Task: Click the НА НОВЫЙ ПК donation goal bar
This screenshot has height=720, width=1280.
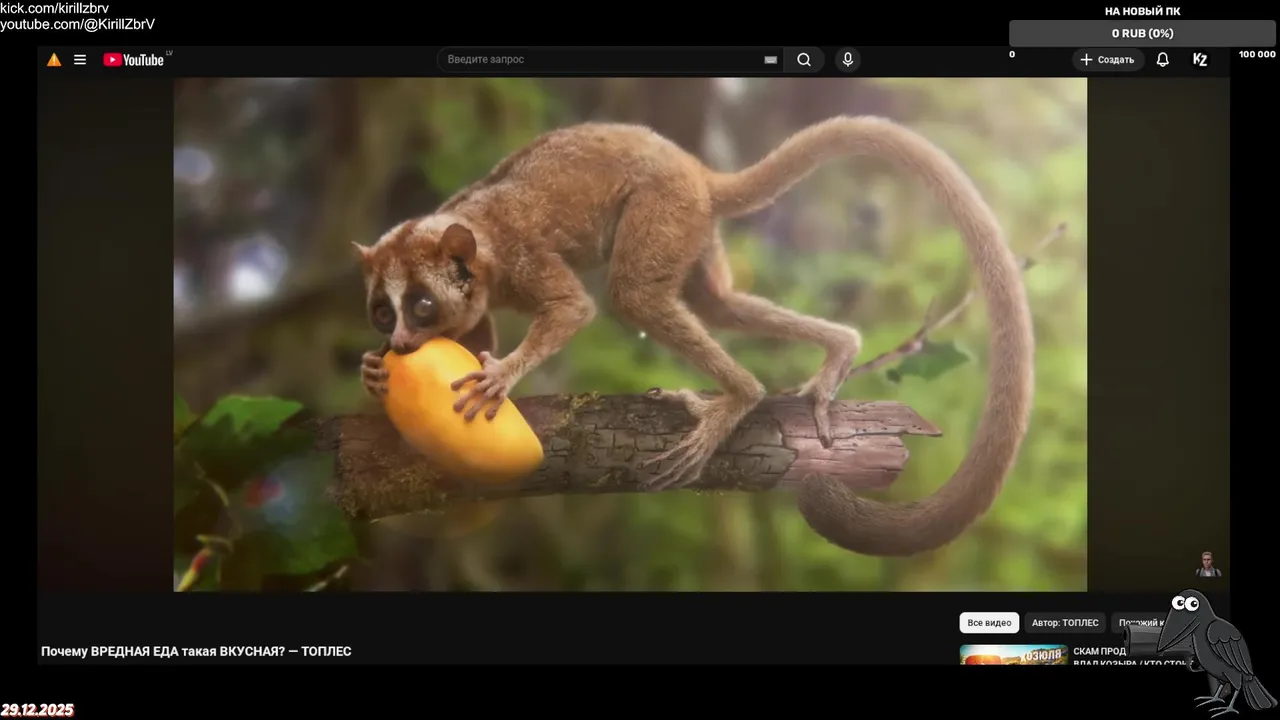Action: pyautogui.click(x=1142, y=33)
